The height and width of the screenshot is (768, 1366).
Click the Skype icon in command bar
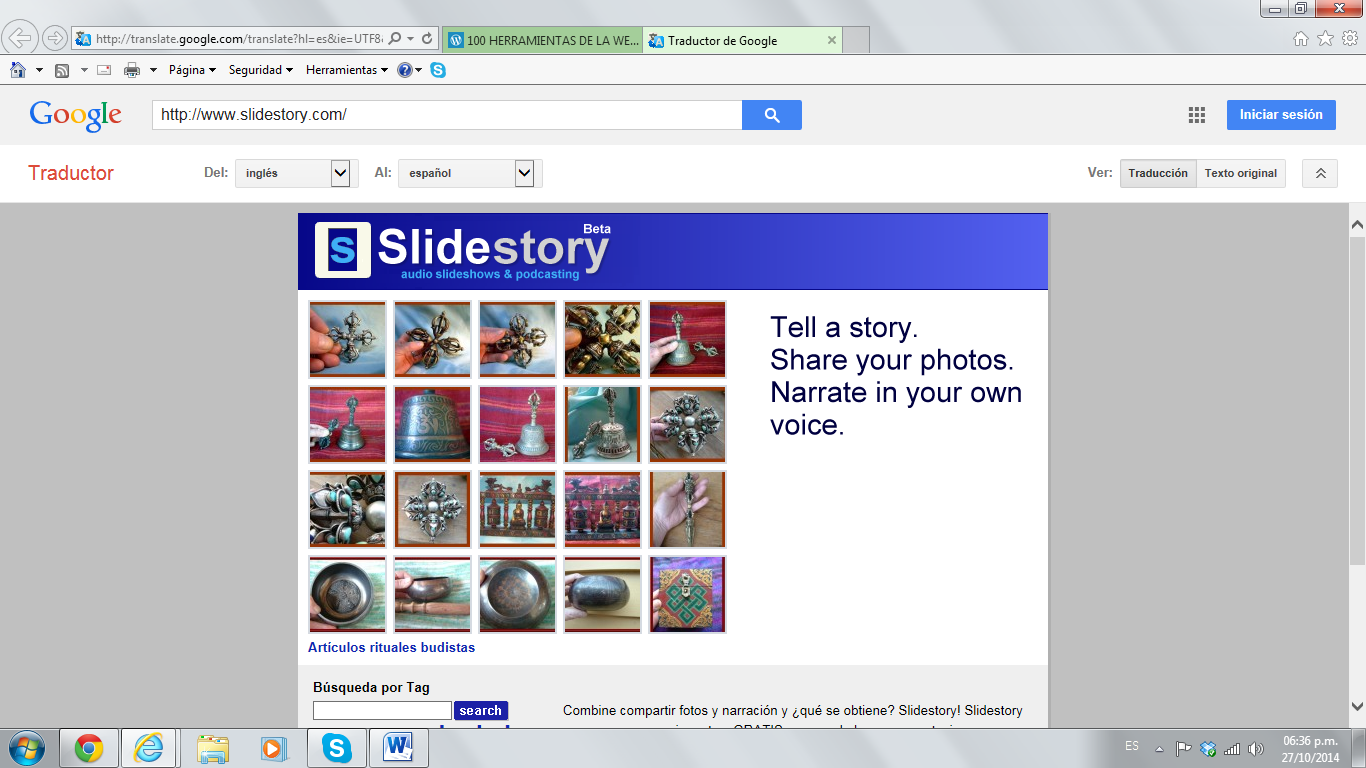pos(437,70)
